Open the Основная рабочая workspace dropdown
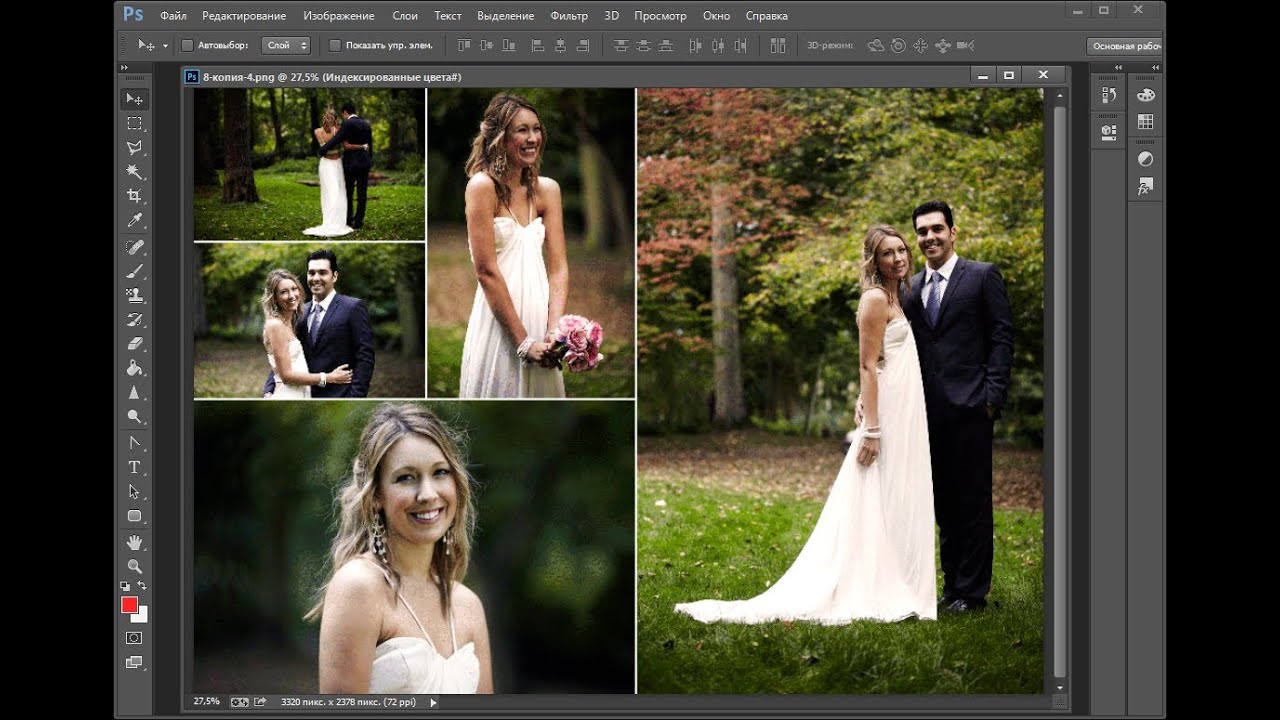This screenshot has height=720, width=1280. (x=1124, y=46)
